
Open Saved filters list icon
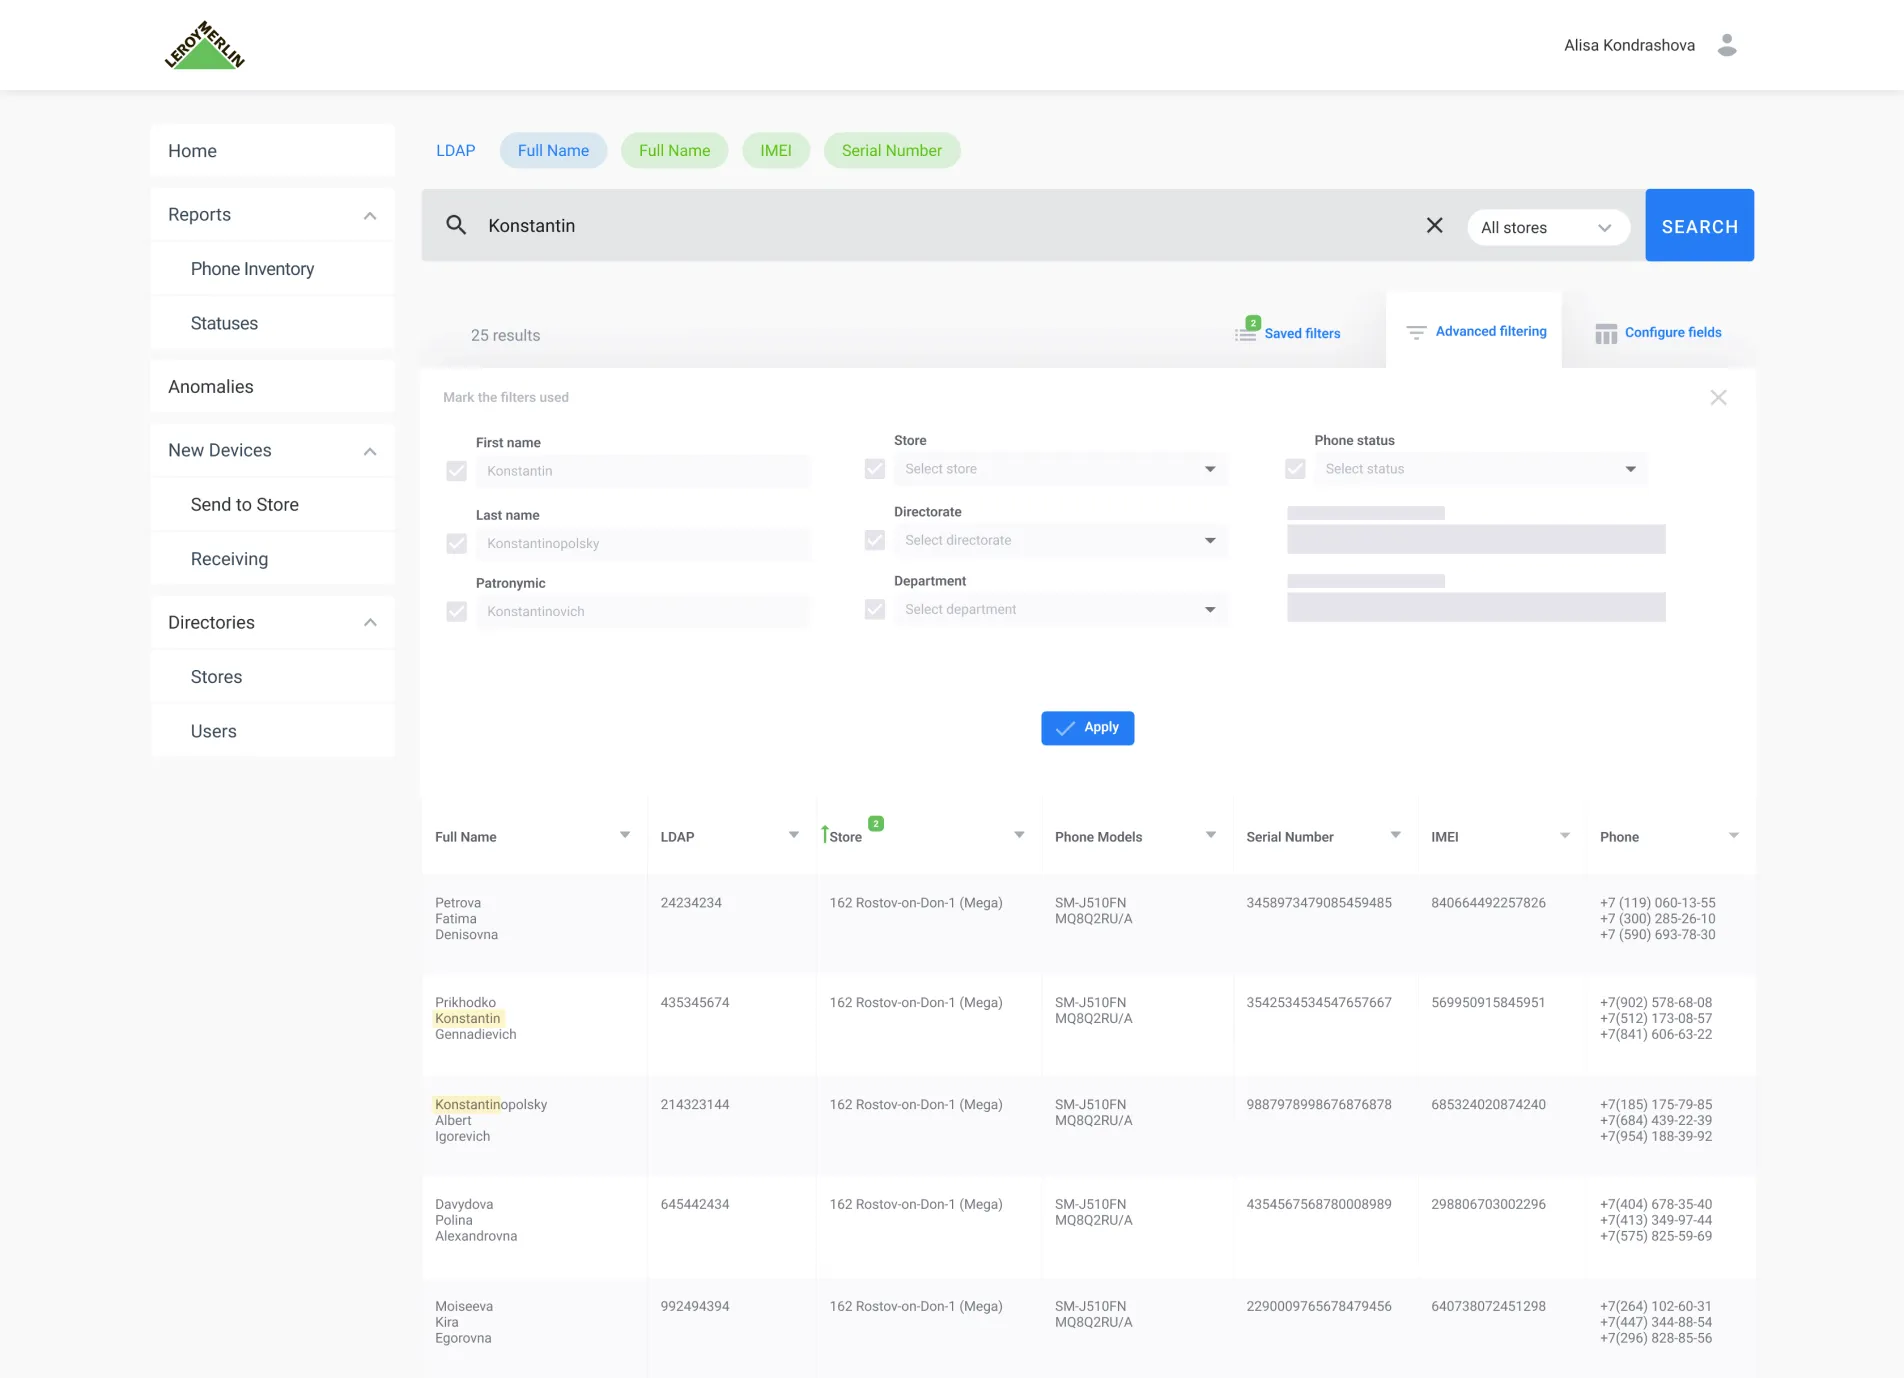pyautogui.click(x=1245, y=333)
